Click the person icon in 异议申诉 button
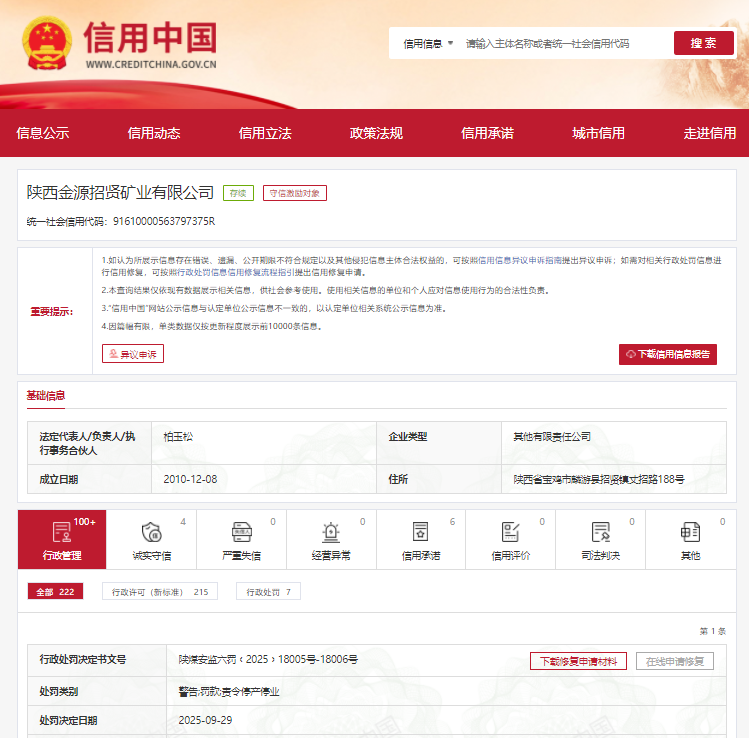 pyautogui.click(x=113, y=353)
